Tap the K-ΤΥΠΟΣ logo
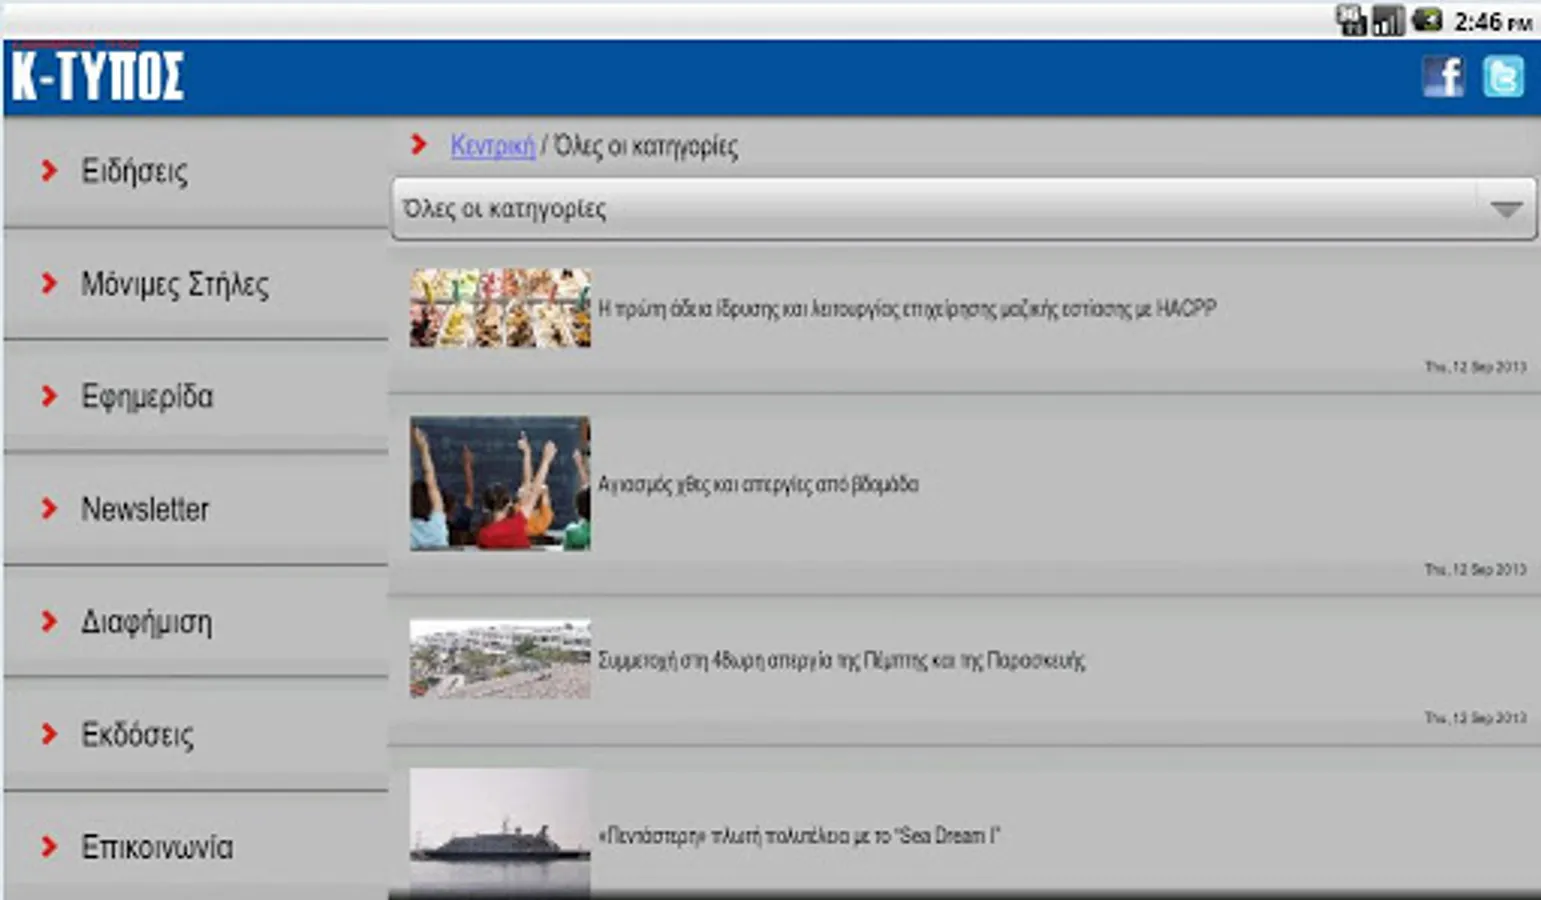 coord(97,74)
